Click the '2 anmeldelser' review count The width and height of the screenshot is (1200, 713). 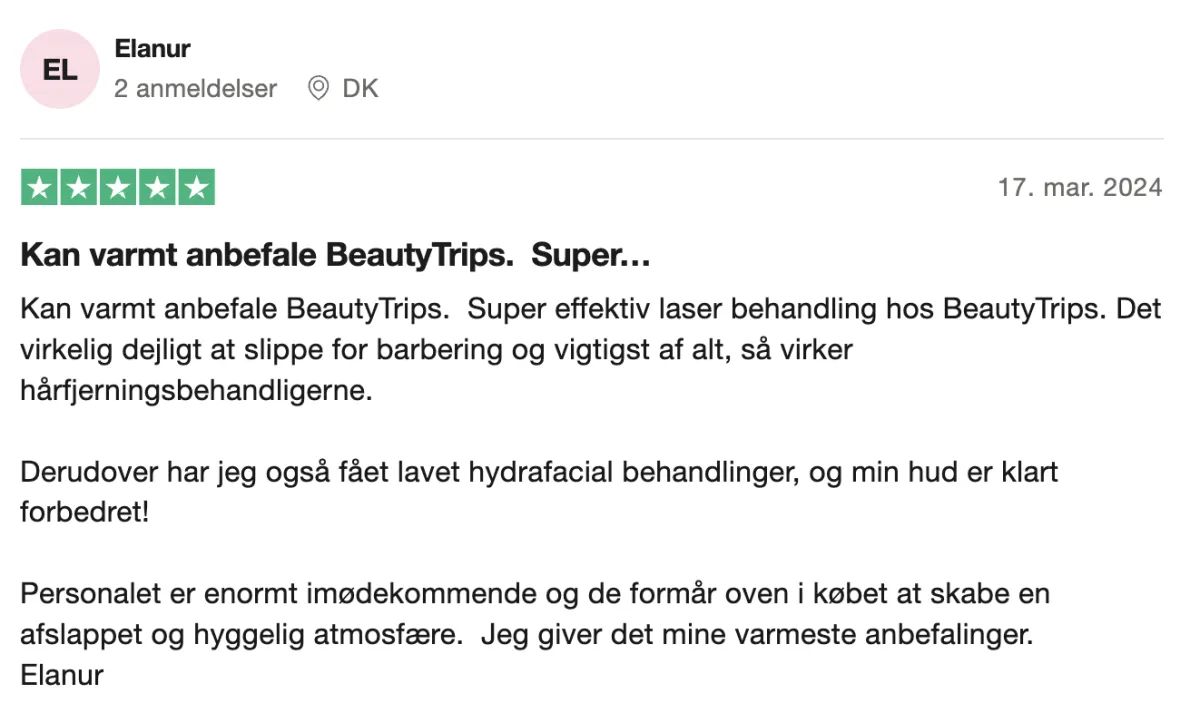coord(195,88)
